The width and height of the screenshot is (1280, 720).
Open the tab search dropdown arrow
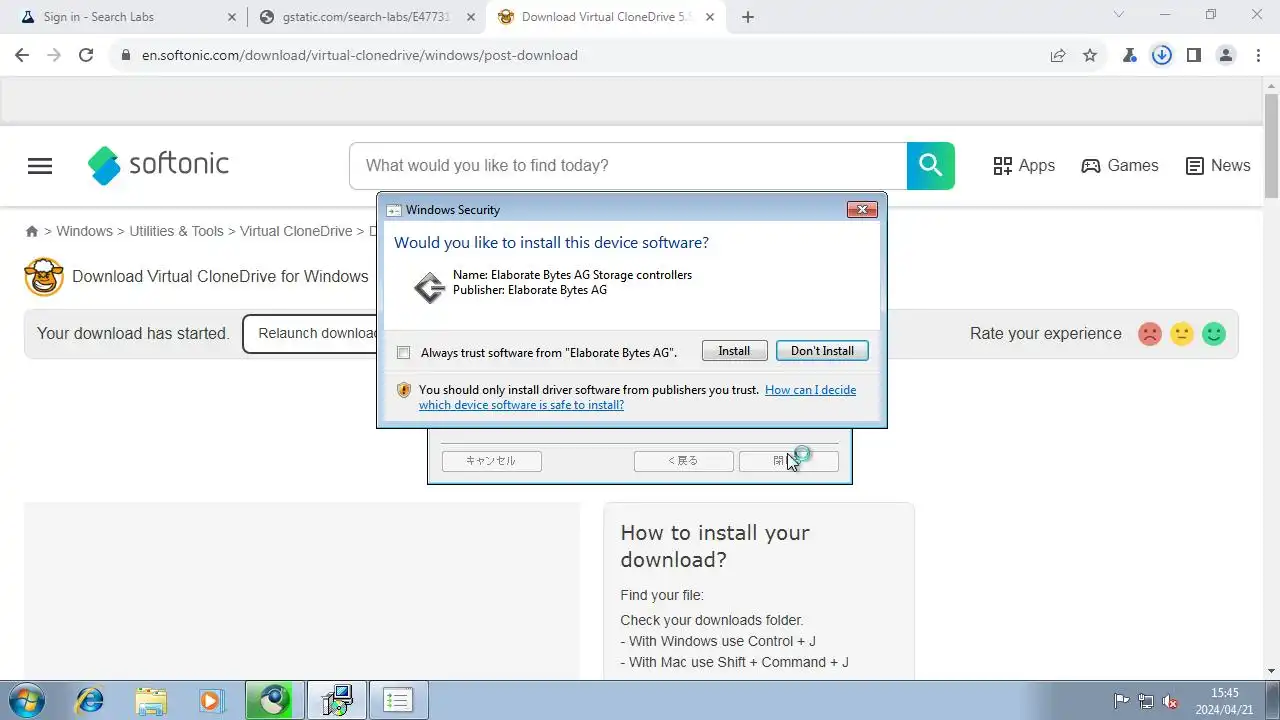[1119, 15]
